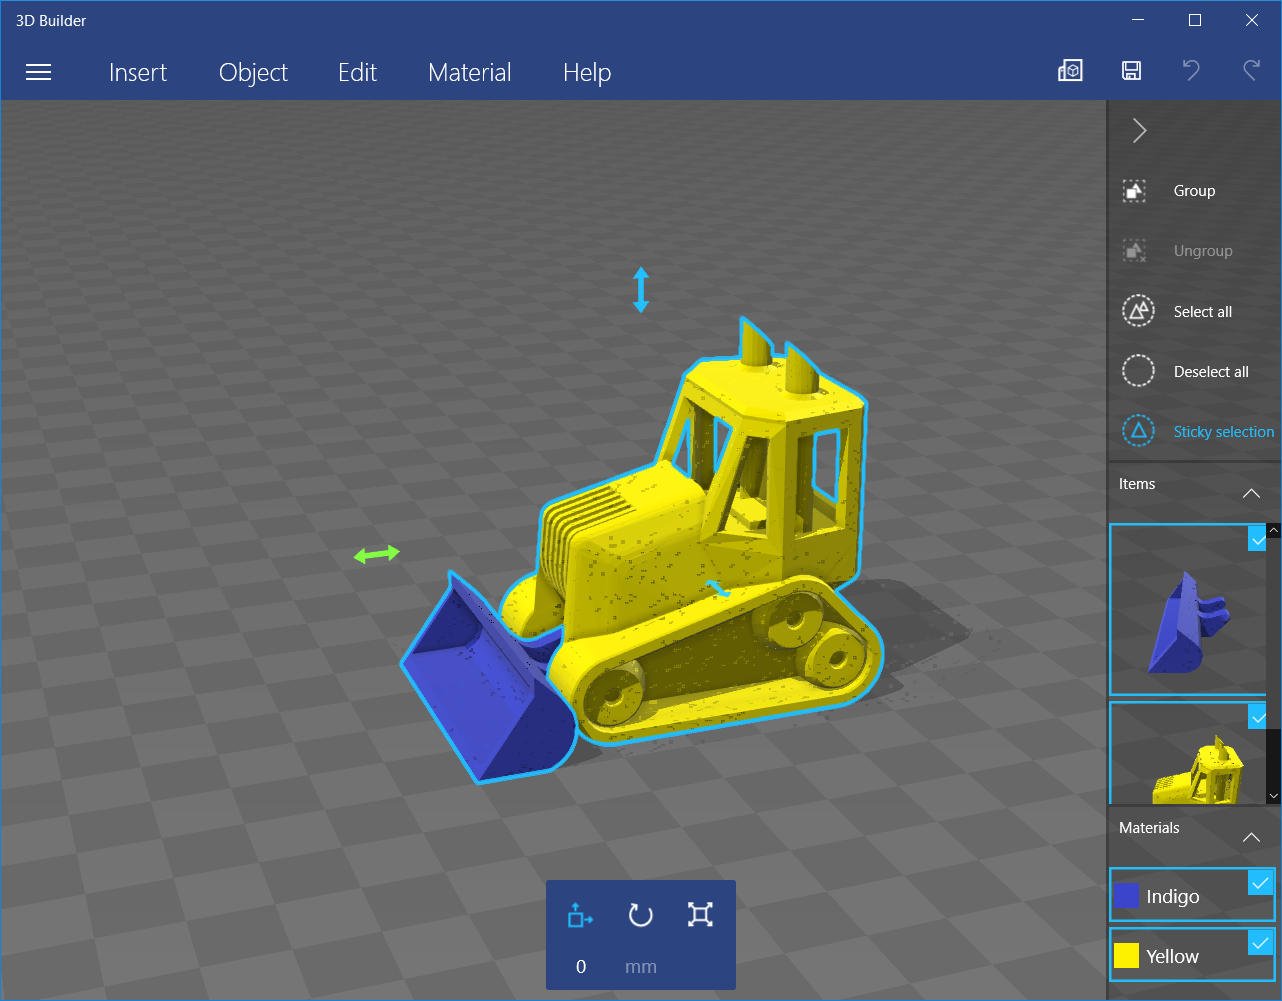Click the Select all label
Screen dimensions: 1282x1001
click(x=1202, y=312)
